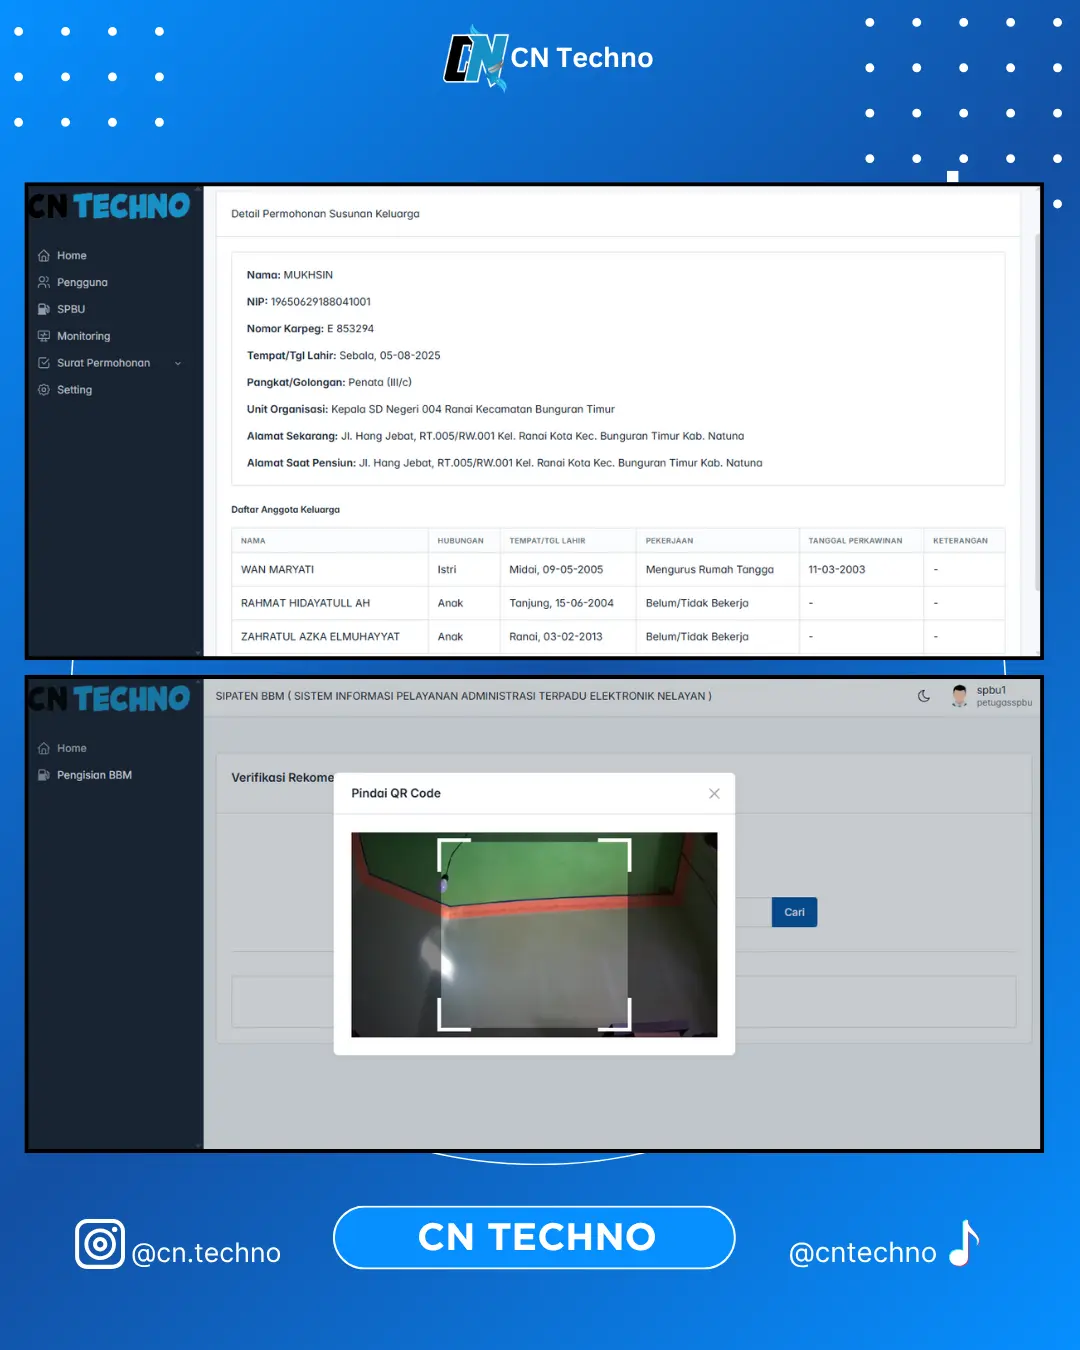
Task: Click the Instagram logo icon
Action: (100, 1244)
